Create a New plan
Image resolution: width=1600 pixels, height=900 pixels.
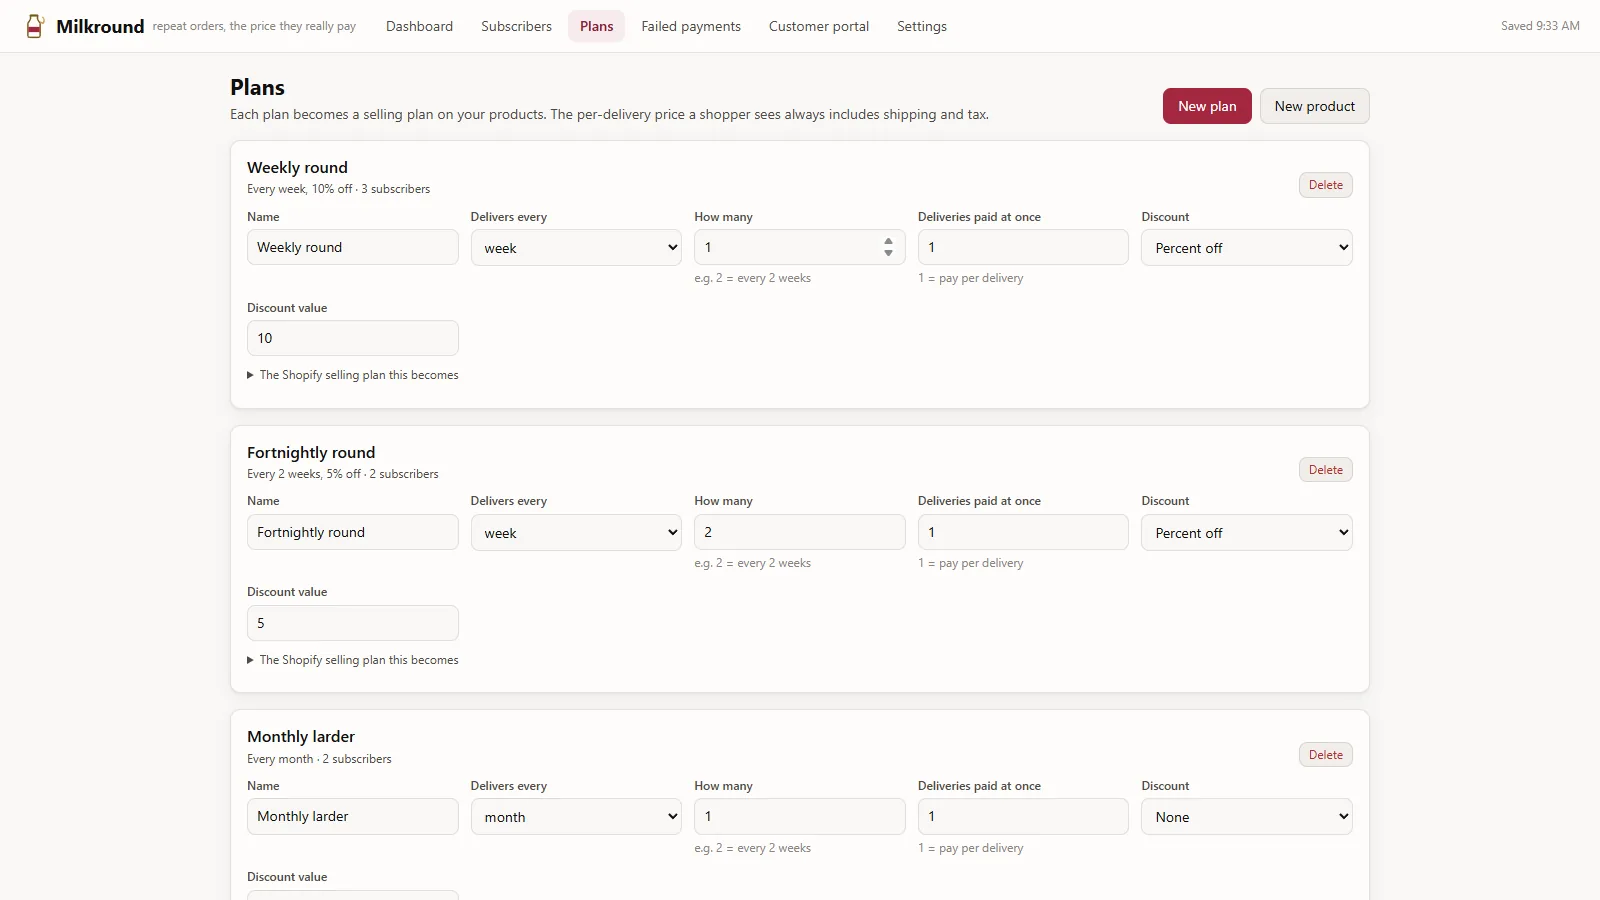(x=1207, y=106)
